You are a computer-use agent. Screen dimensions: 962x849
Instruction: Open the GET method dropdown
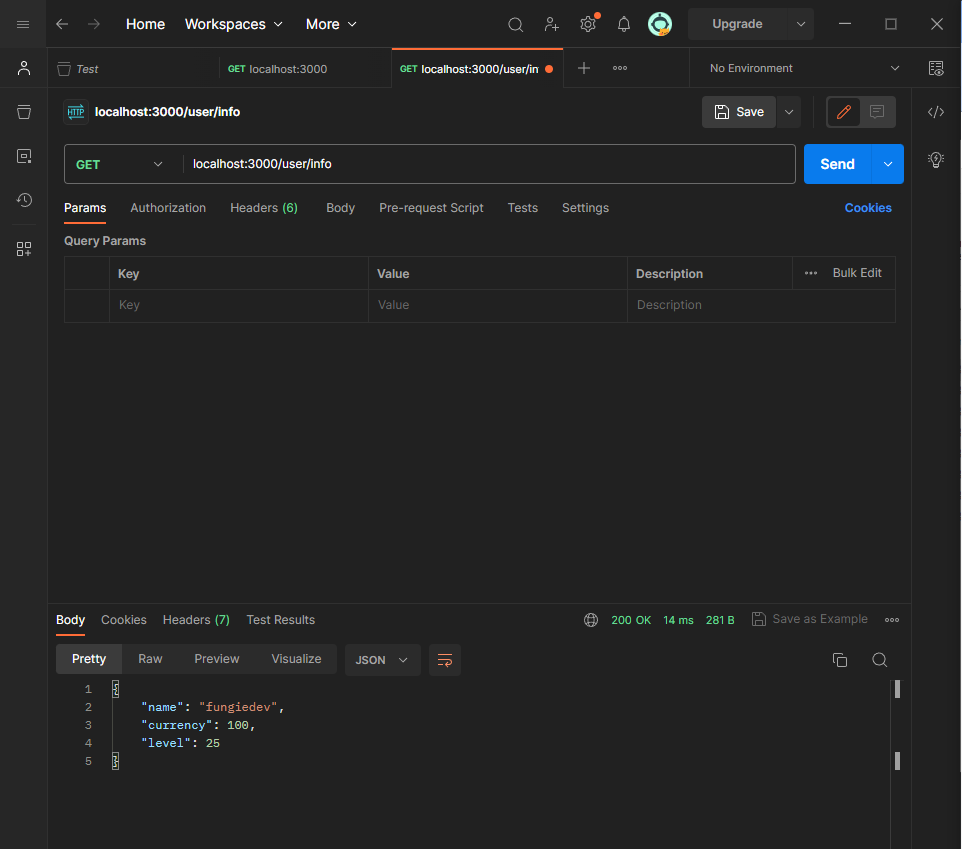tap(120, 164)
